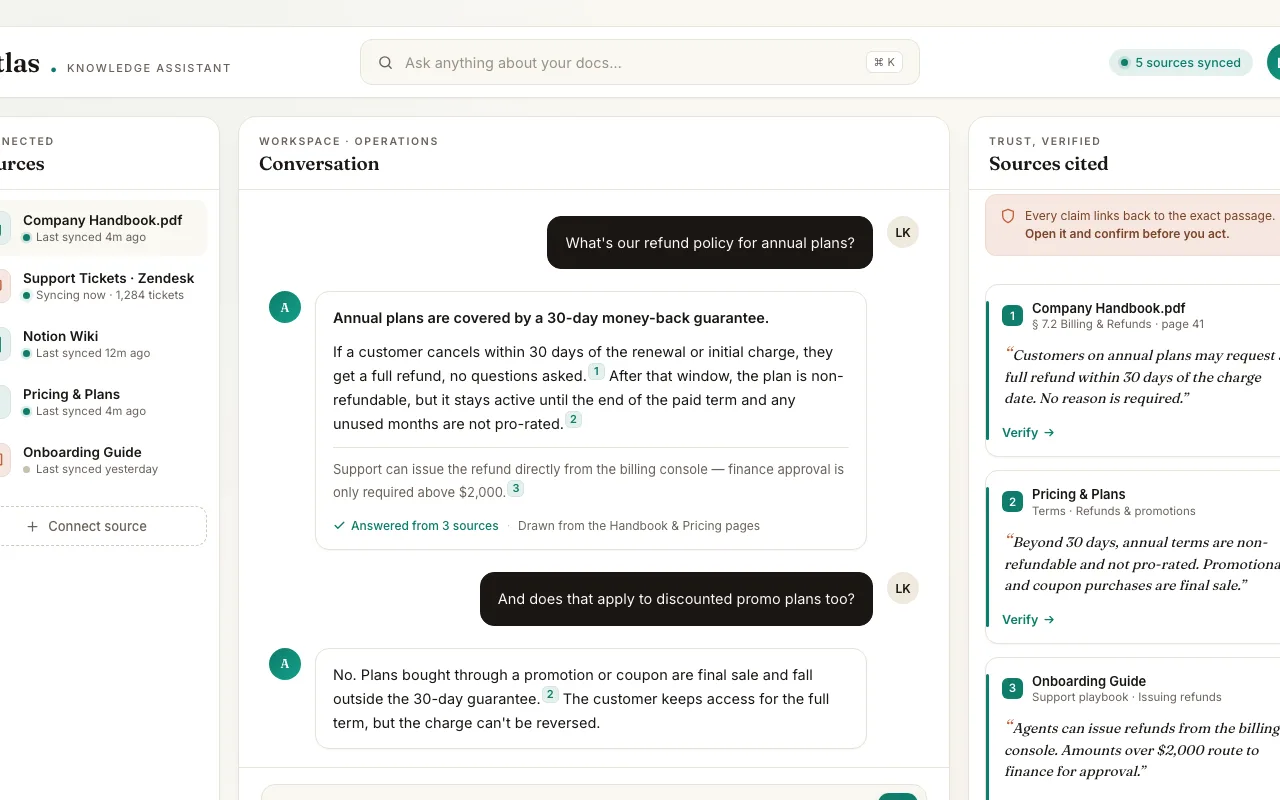Click Verify under Company Handbook.pdf citation
1280x800 pixels.
coord(1028,433)
